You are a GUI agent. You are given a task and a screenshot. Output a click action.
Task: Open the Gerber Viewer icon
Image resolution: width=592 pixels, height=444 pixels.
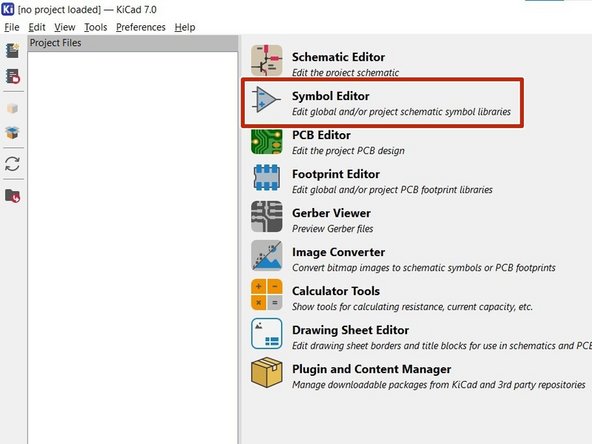(x=267, y=216)
